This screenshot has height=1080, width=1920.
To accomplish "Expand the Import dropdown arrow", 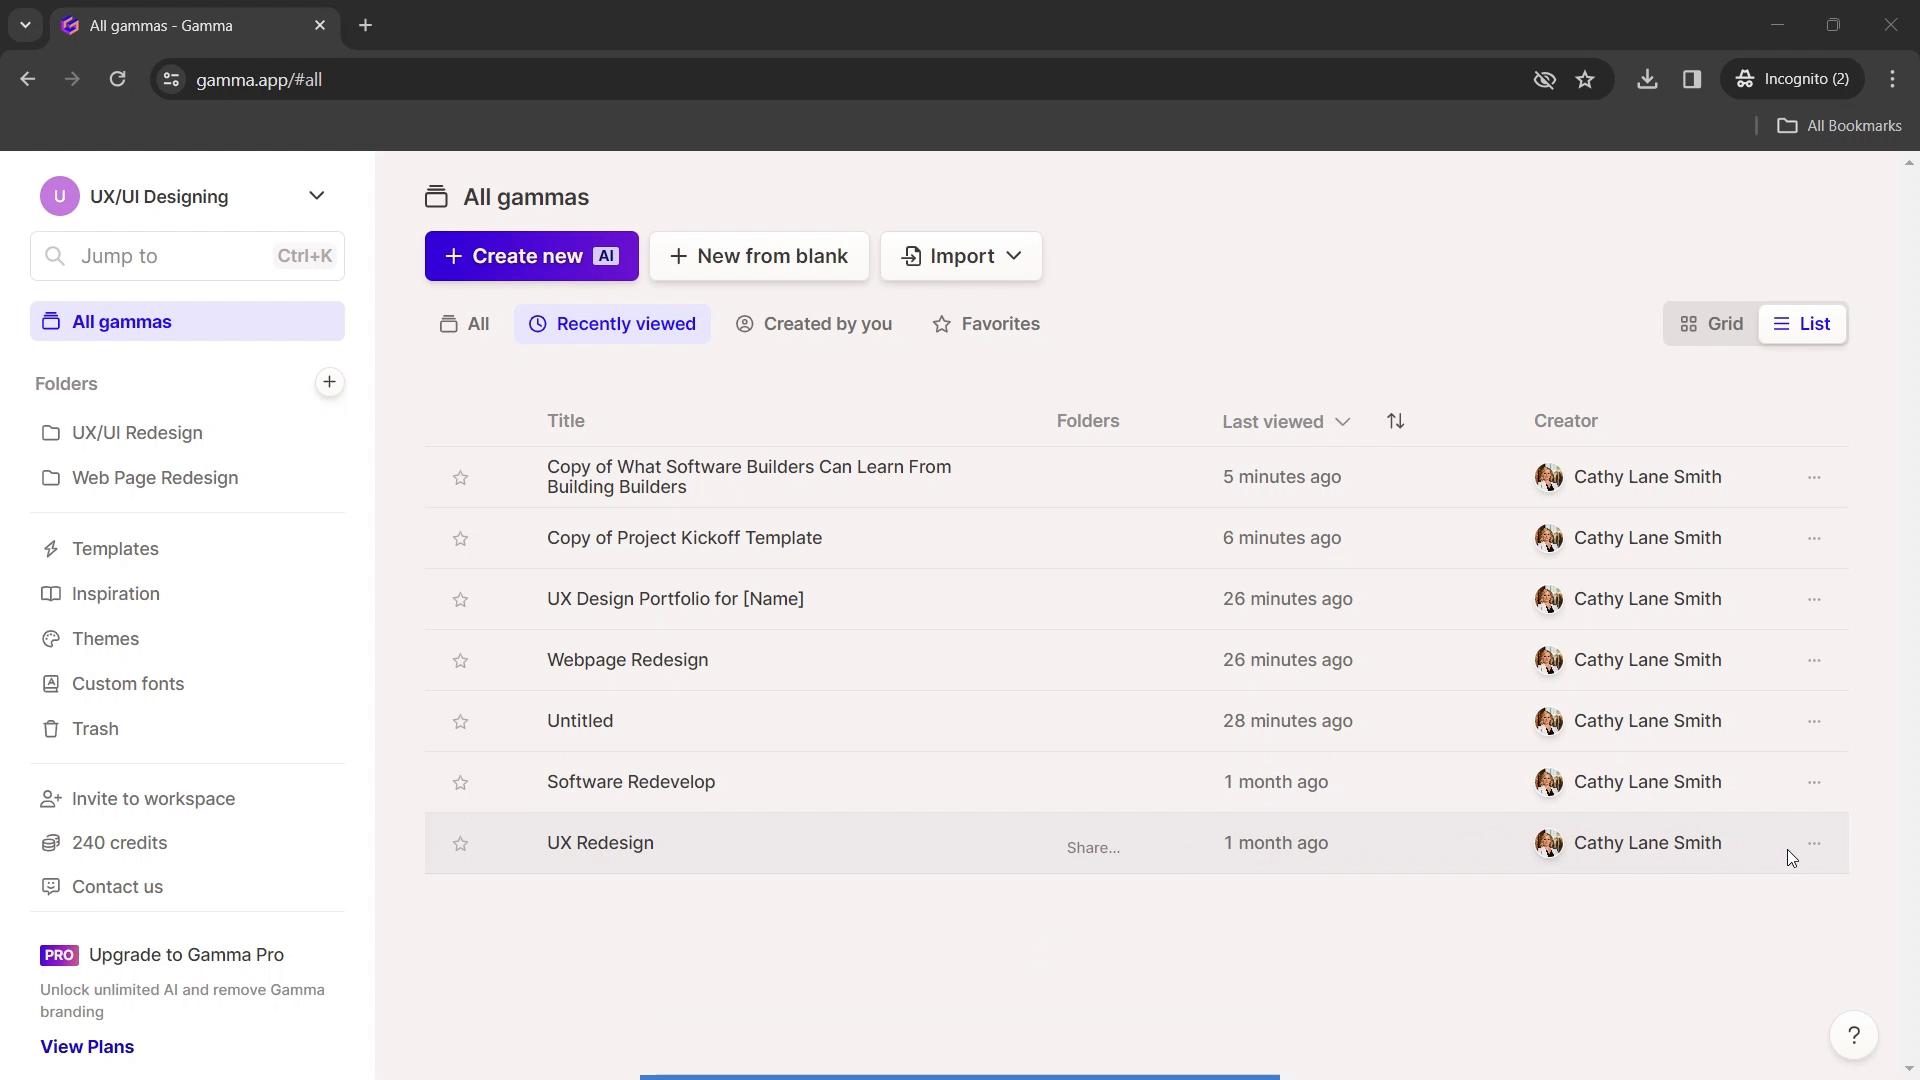I will [x=1015, y=256].
